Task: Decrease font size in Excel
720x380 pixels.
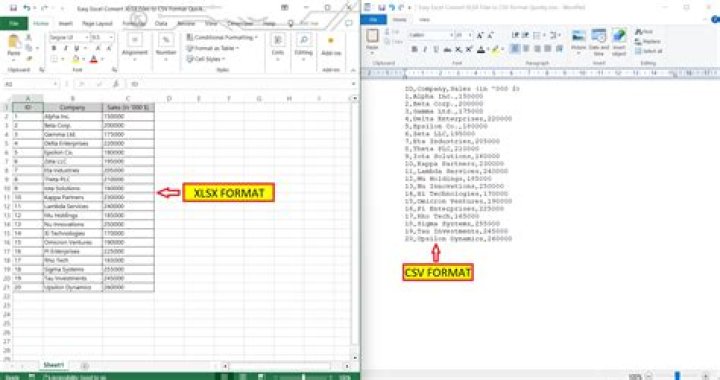Action: (109, 48)
